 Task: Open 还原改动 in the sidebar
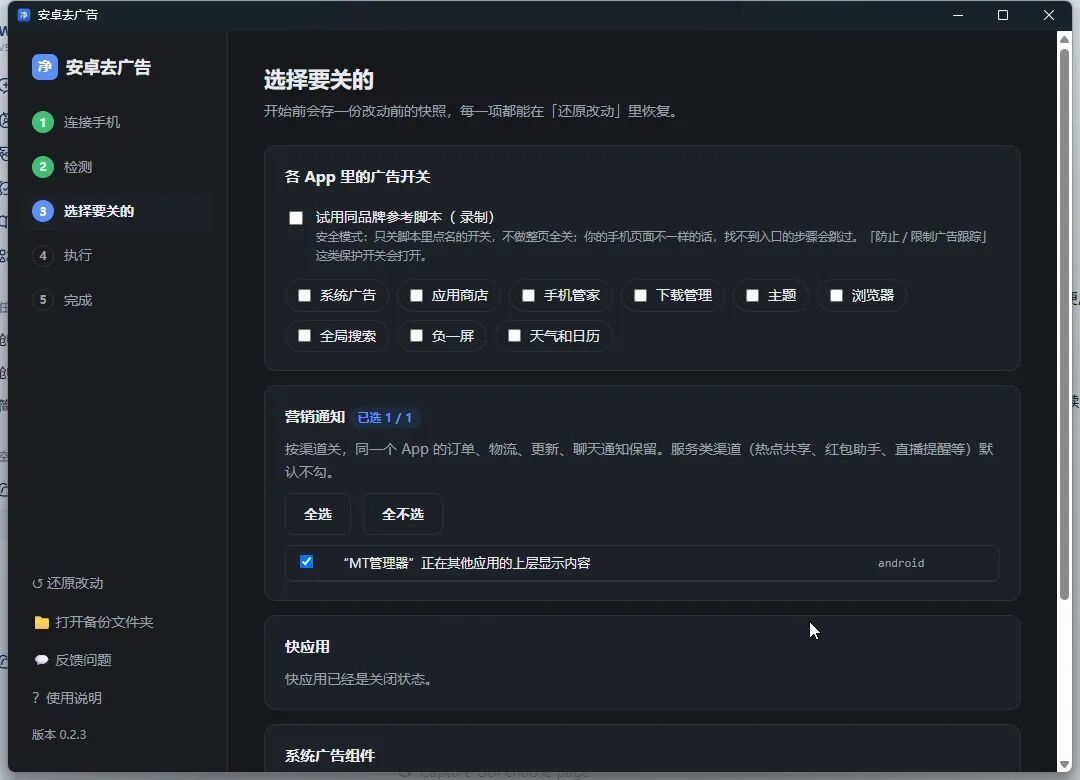click(x=68, y=584)
